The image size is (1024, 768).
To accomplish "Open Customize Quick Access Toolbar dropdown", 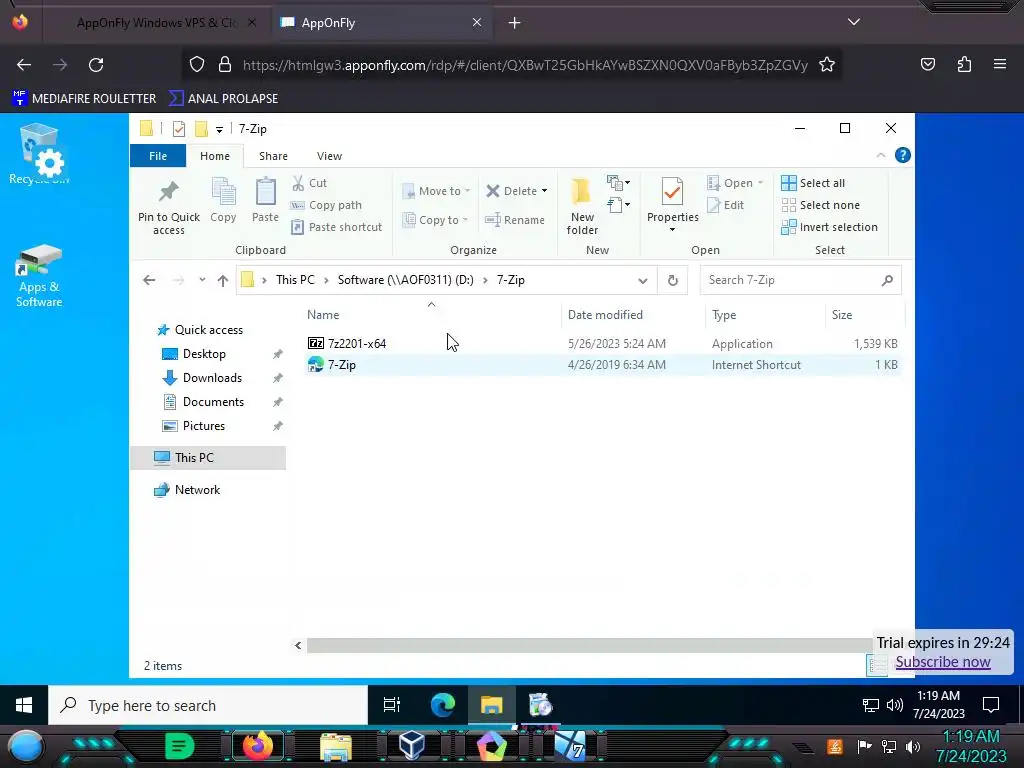I will pyautogui.click(x=219, y=129).
